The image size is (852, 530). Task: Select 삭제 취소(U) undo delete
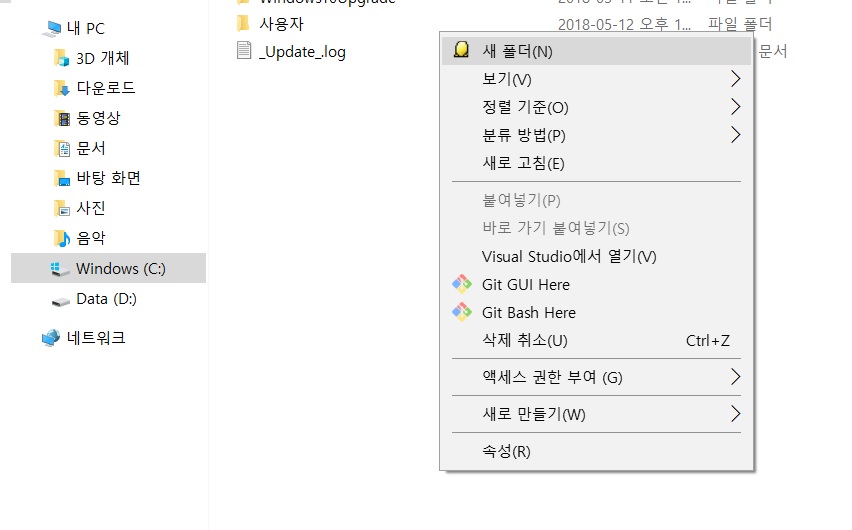point(596,340)
